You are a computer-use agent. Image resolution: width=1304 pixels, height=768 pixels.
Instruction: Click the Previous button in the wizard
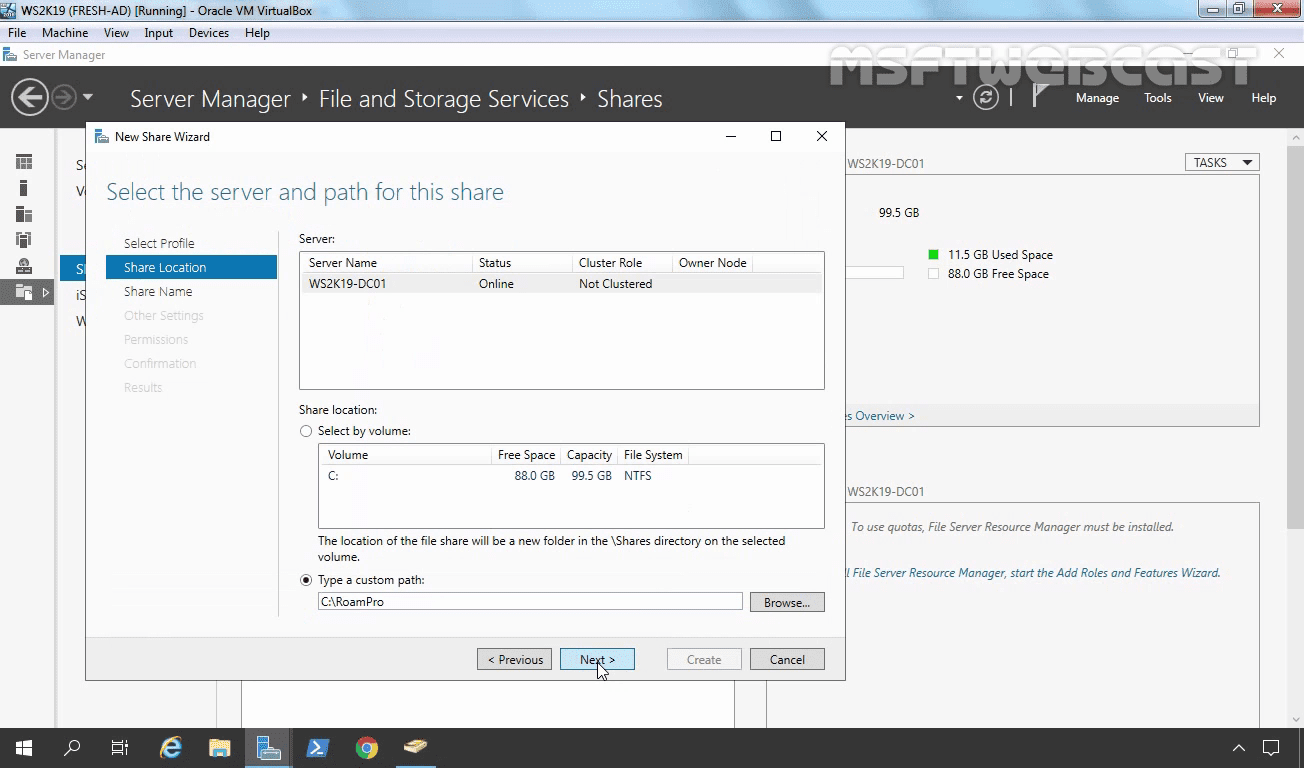tap(515, 659)
